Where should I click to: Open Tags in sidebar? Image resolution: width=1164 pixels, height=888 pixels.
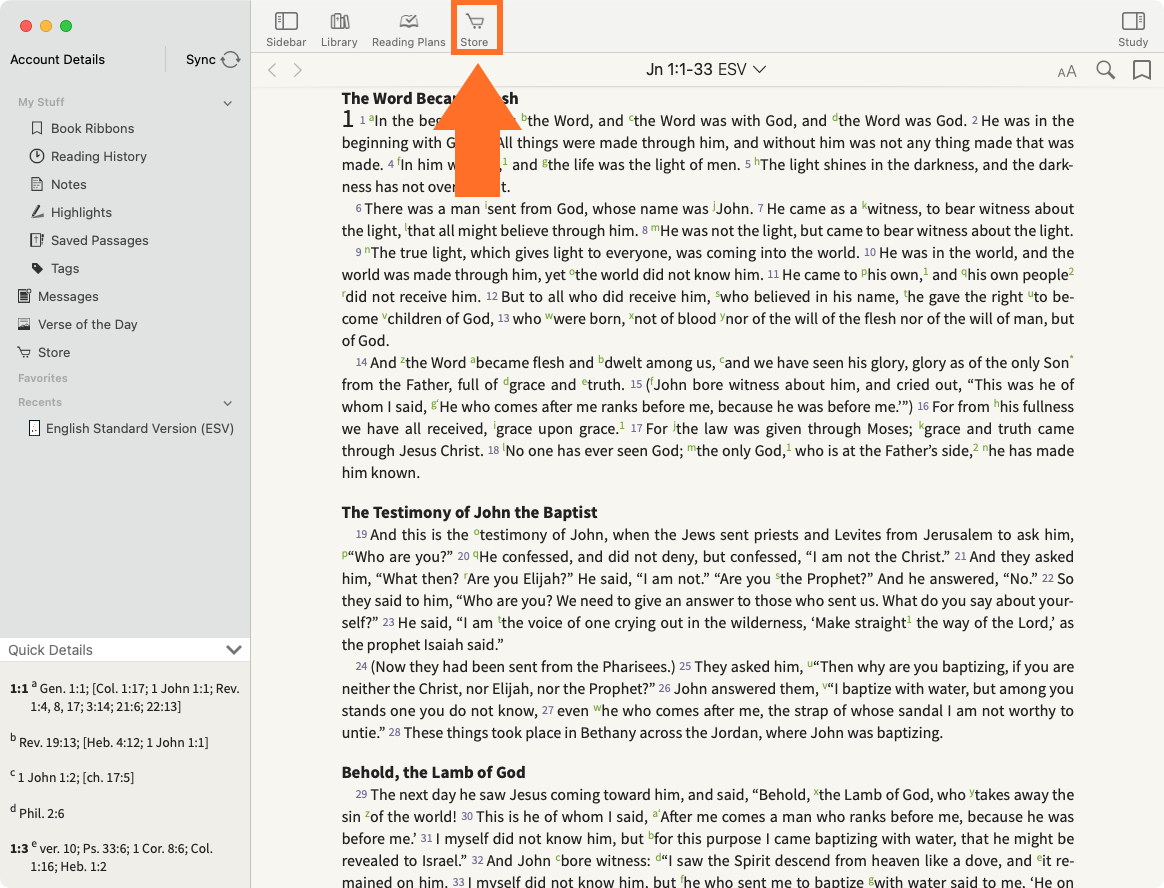click(x=65, y=269)
